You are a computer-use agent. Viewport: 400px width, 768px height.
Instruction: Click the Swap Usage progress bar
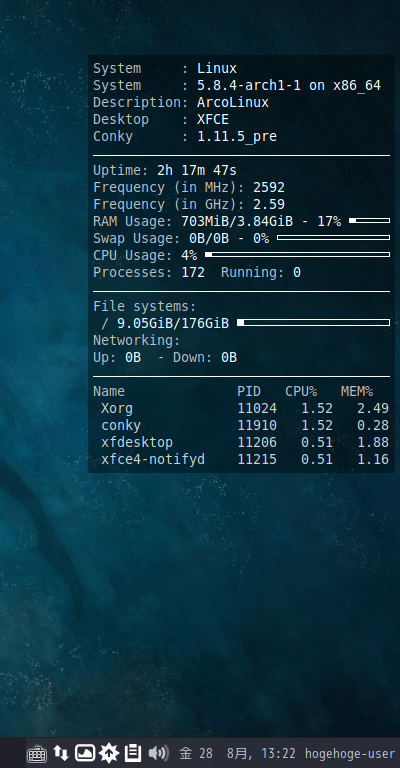pyautogui.click(x=333, y=238)
